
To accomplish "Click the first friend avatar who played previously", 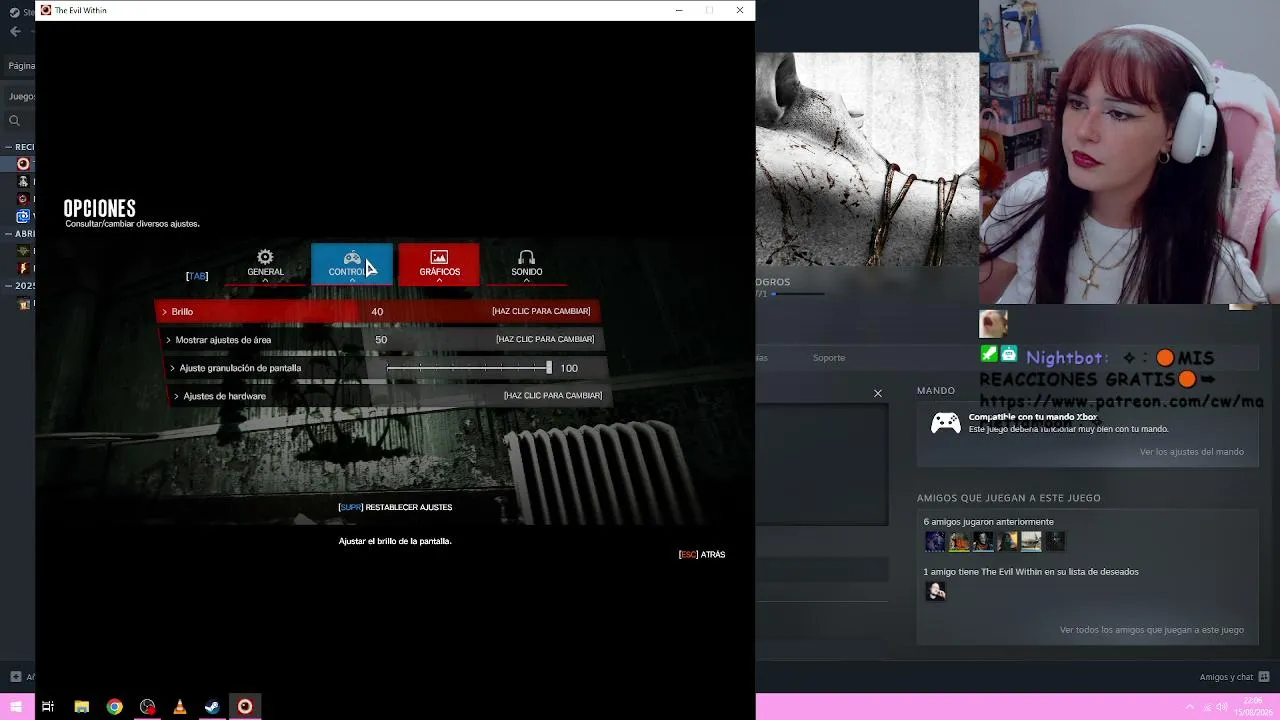I will 935,541.
